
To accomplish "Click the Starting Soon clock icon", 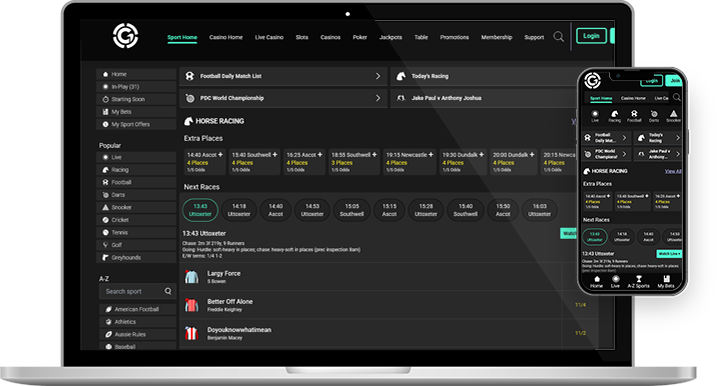I will [106, 99].
